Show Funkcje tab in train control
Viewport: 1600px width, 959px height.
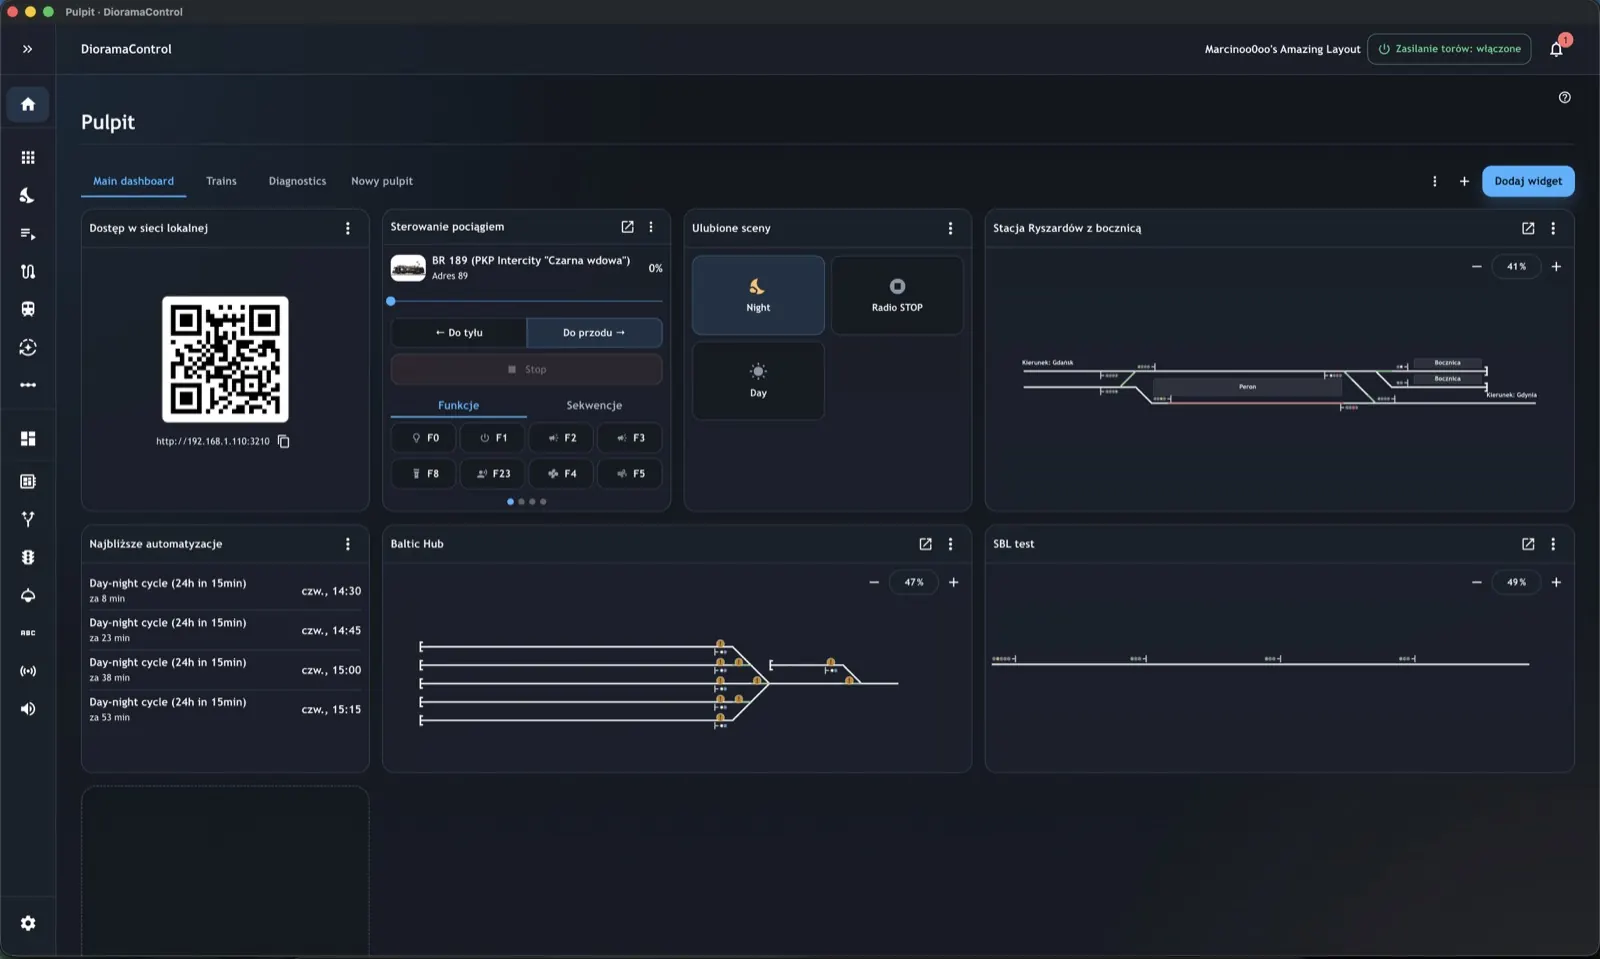click(458, 405)
